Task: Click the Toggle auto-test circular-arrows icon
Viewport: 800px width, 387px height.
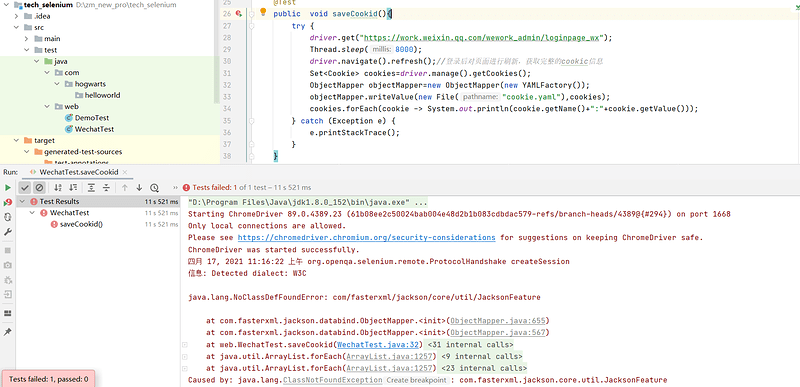Action: coord(8,217)
